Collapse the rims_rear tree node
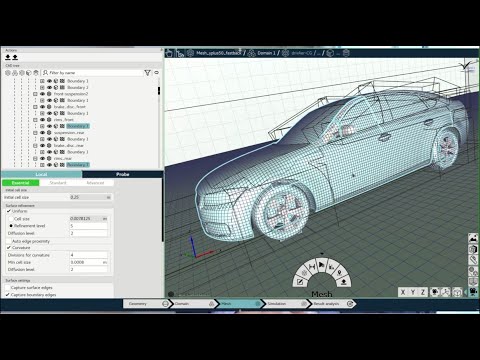This screenshot has height=360, width=480. coord(35,158)
